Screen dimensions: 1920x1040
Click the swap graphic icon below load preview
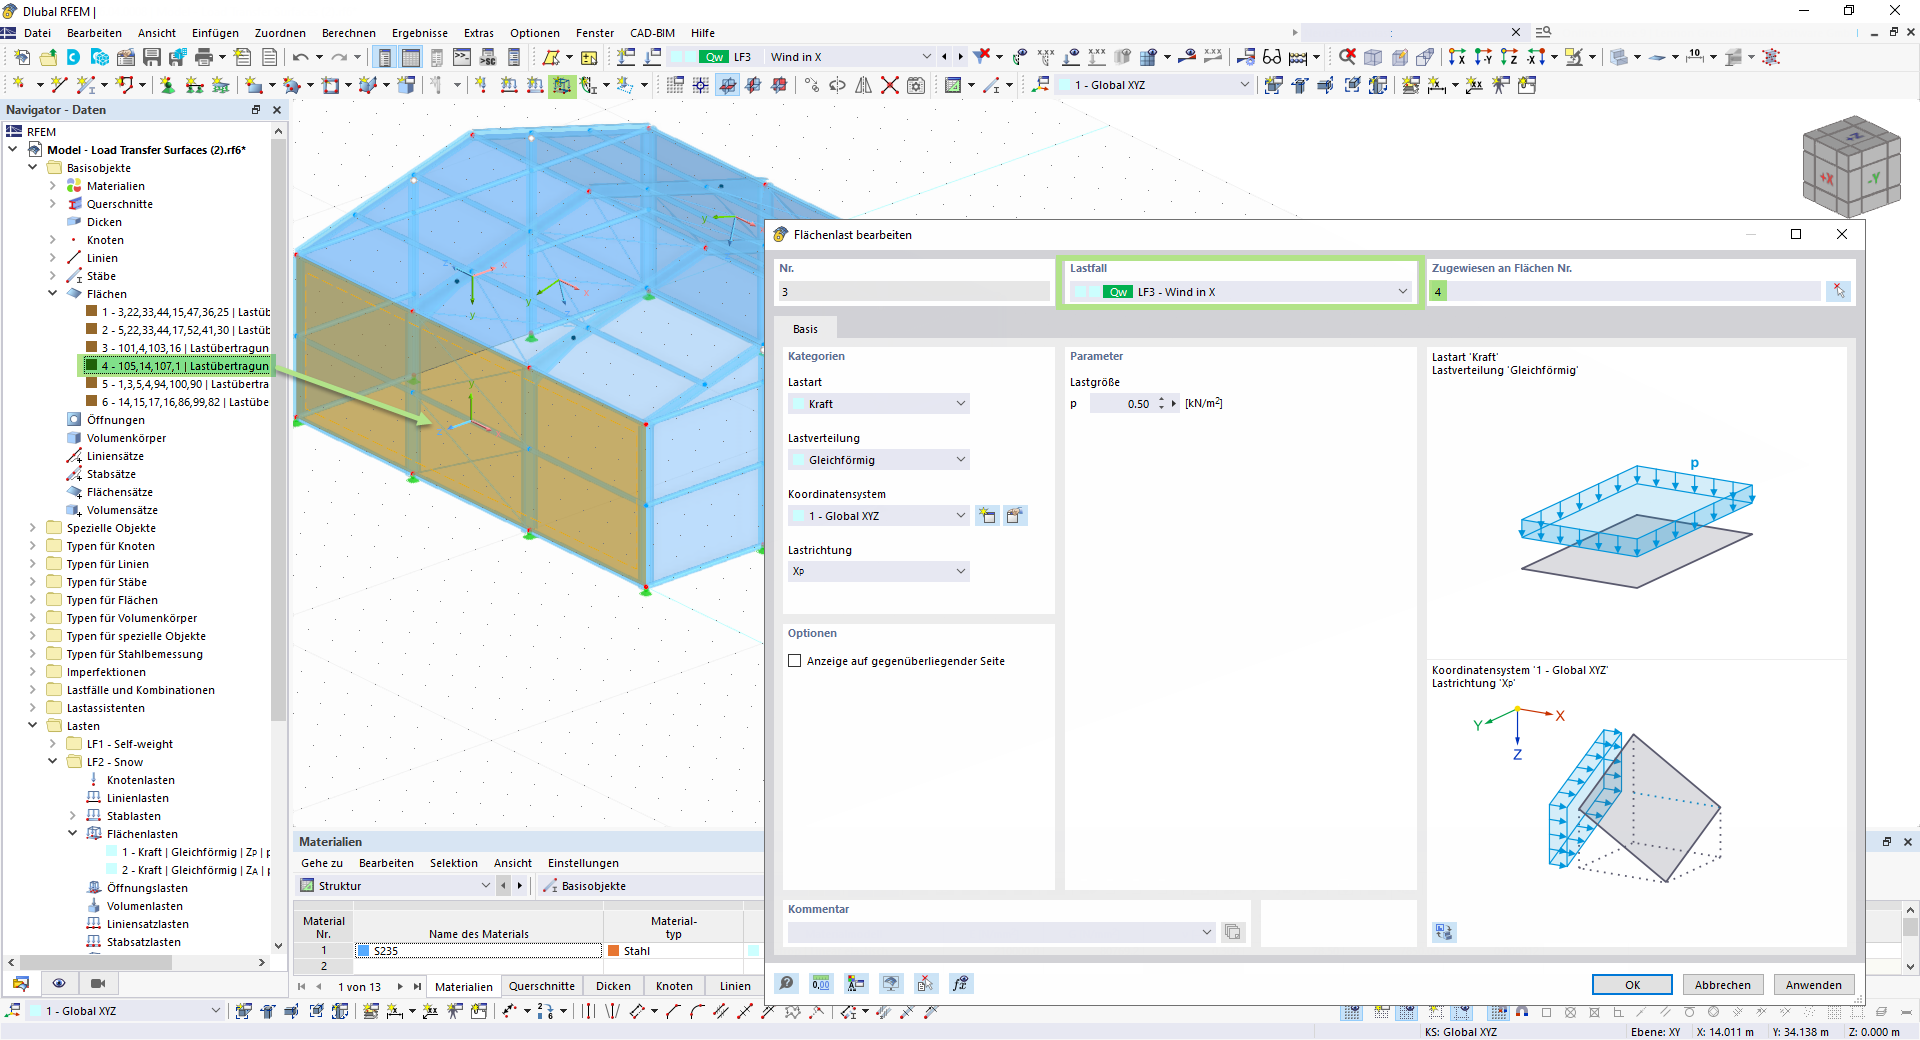(x=1443, y=932)
